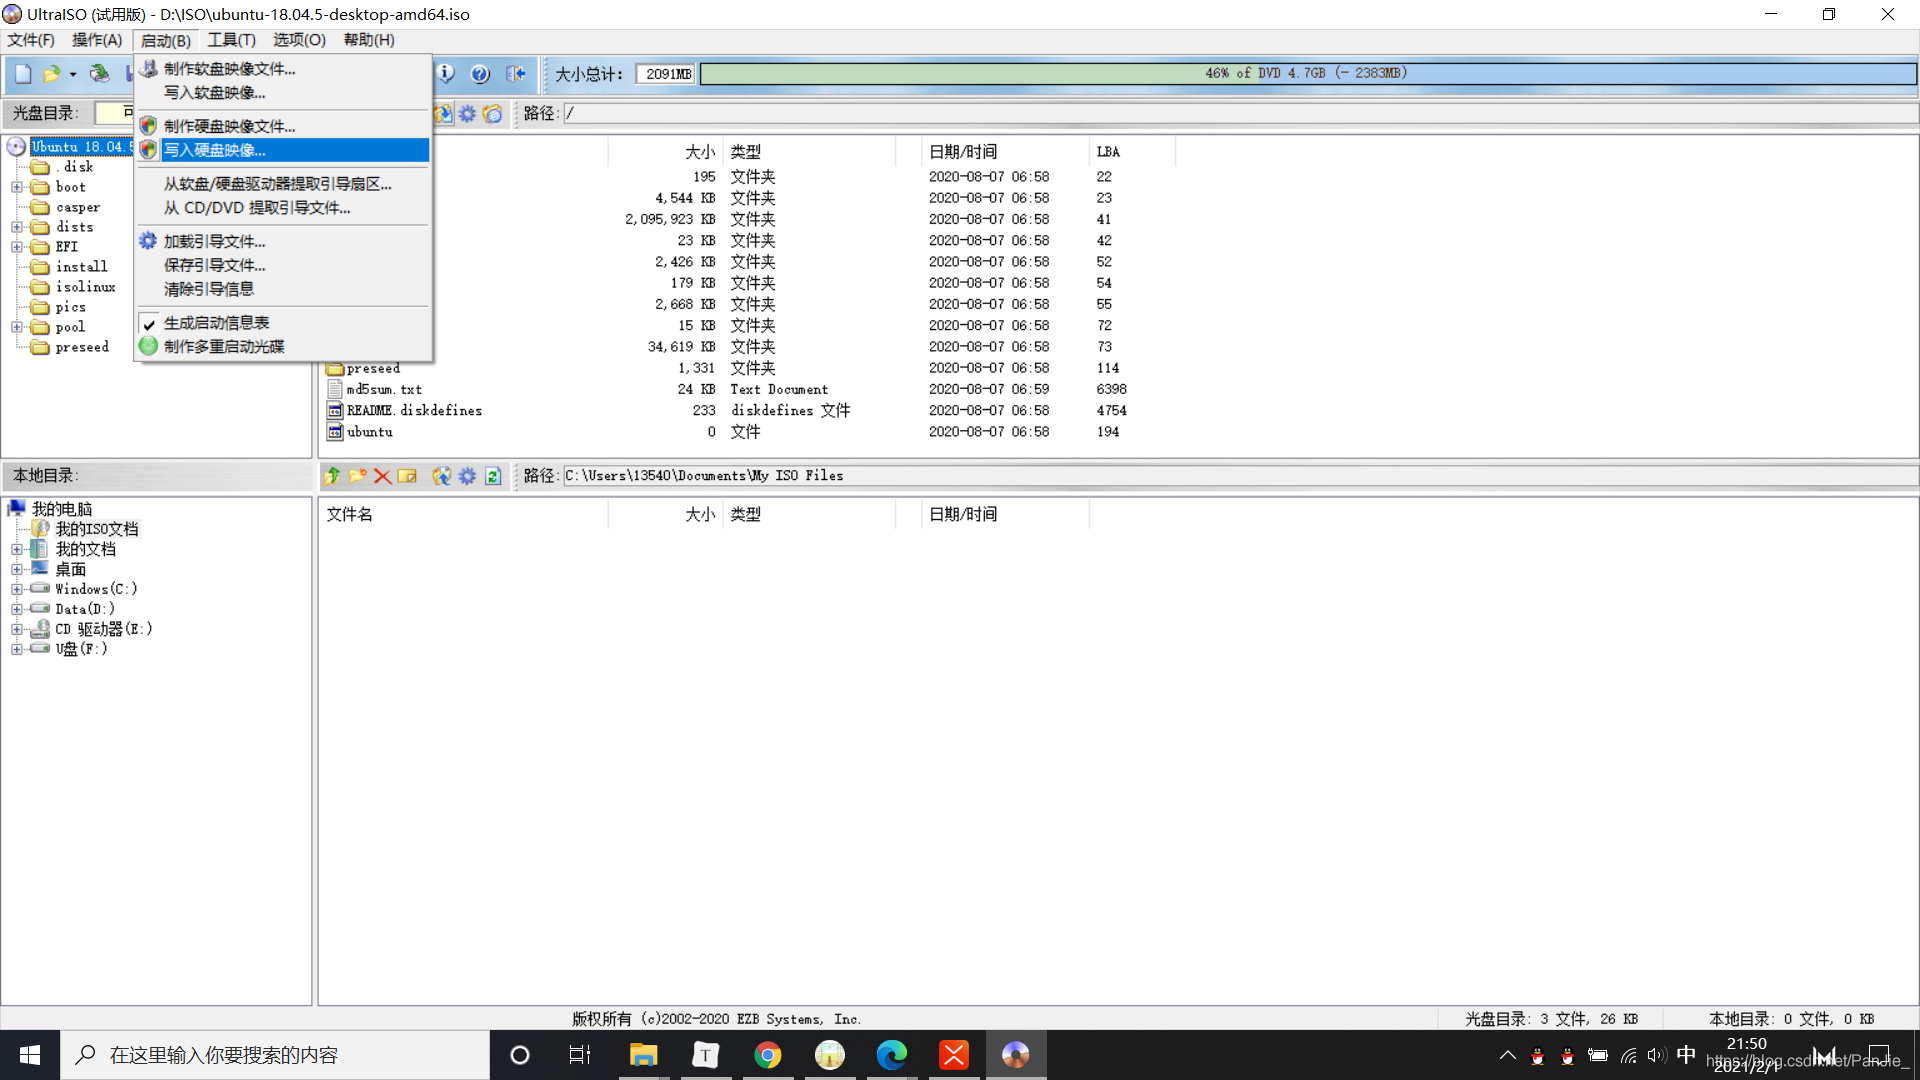Expand CD 驱动器(E:) node

coord(17,629)
